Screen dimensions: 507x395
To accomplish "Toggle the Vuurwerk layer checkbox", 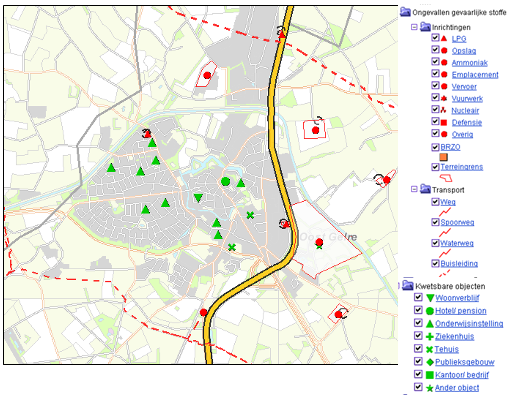I will [x=435, y=97].
